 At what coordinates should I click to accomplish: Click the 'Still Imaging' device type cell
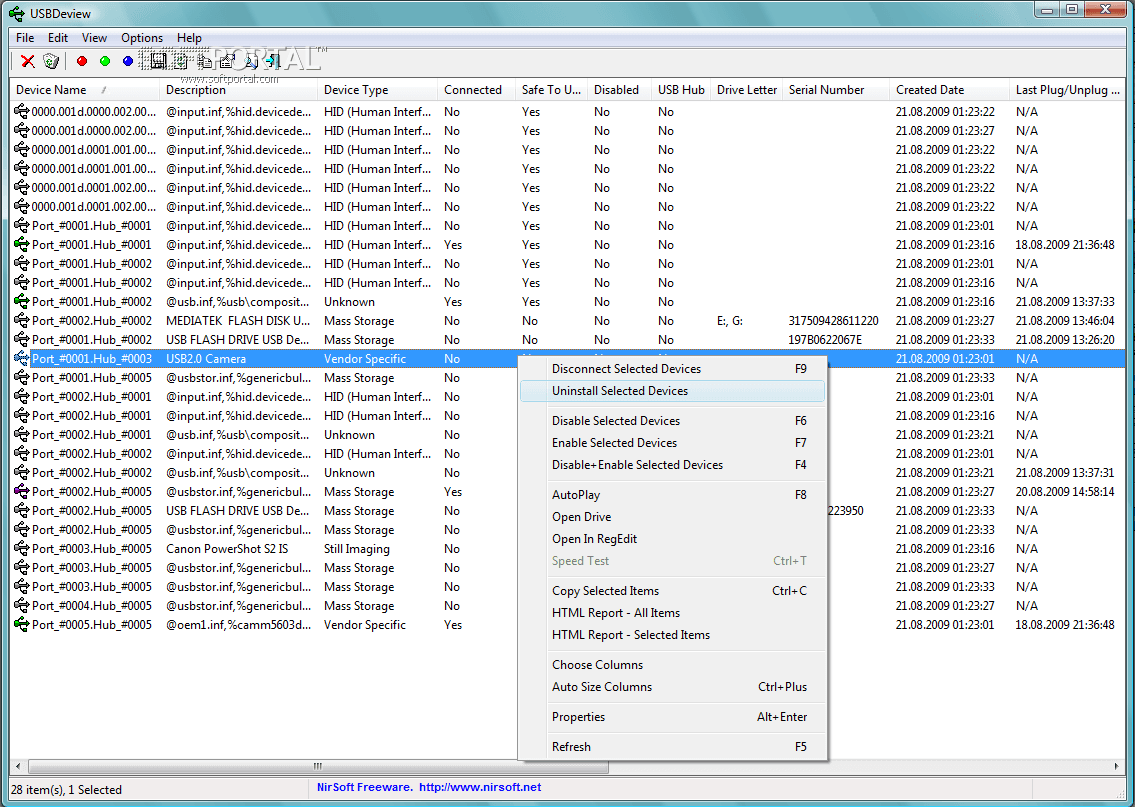pos(357,549)
